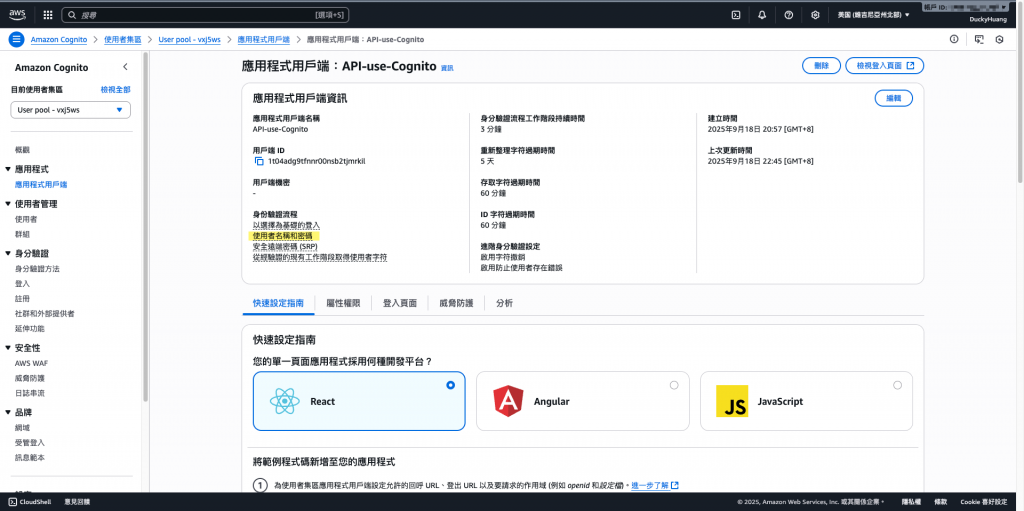Click the 刪除 button
The height and width of the screenshot is (511, 1024).
click(x=822, y=65)
